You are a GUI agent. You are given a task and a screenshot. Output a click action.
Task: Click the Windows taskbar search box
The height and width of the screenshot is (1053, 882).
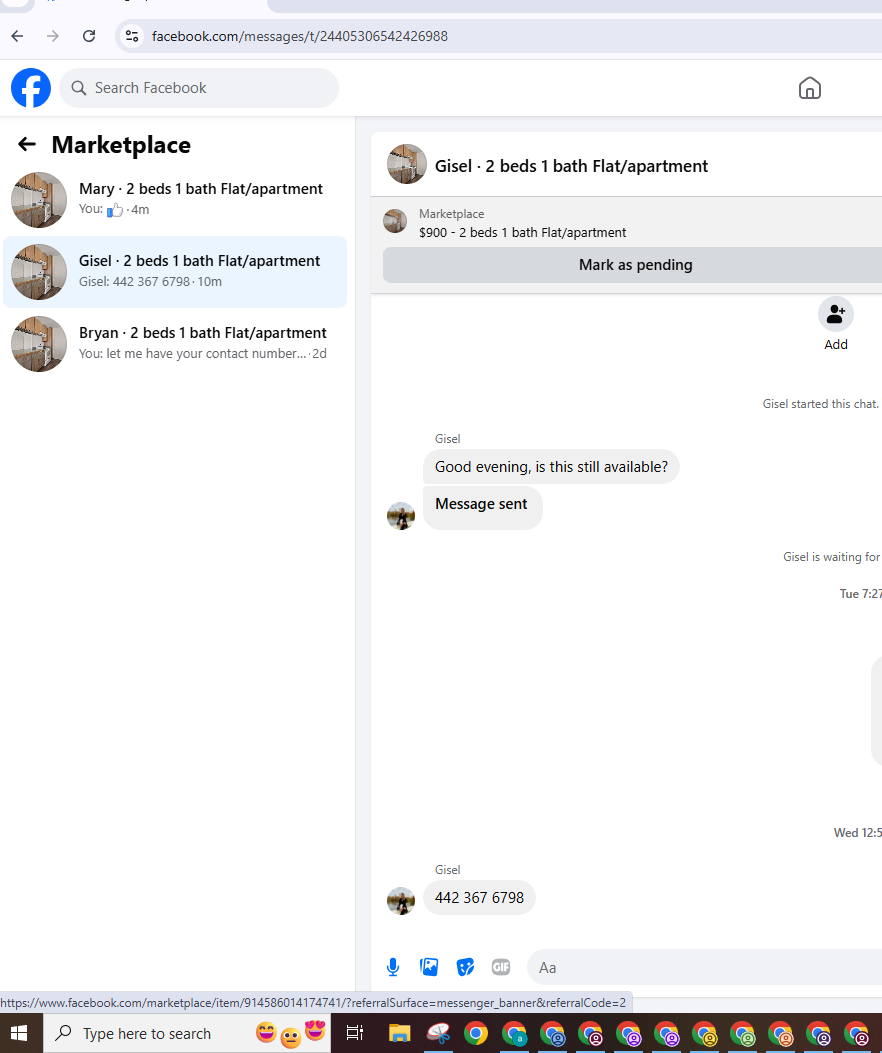(187, 1033)
